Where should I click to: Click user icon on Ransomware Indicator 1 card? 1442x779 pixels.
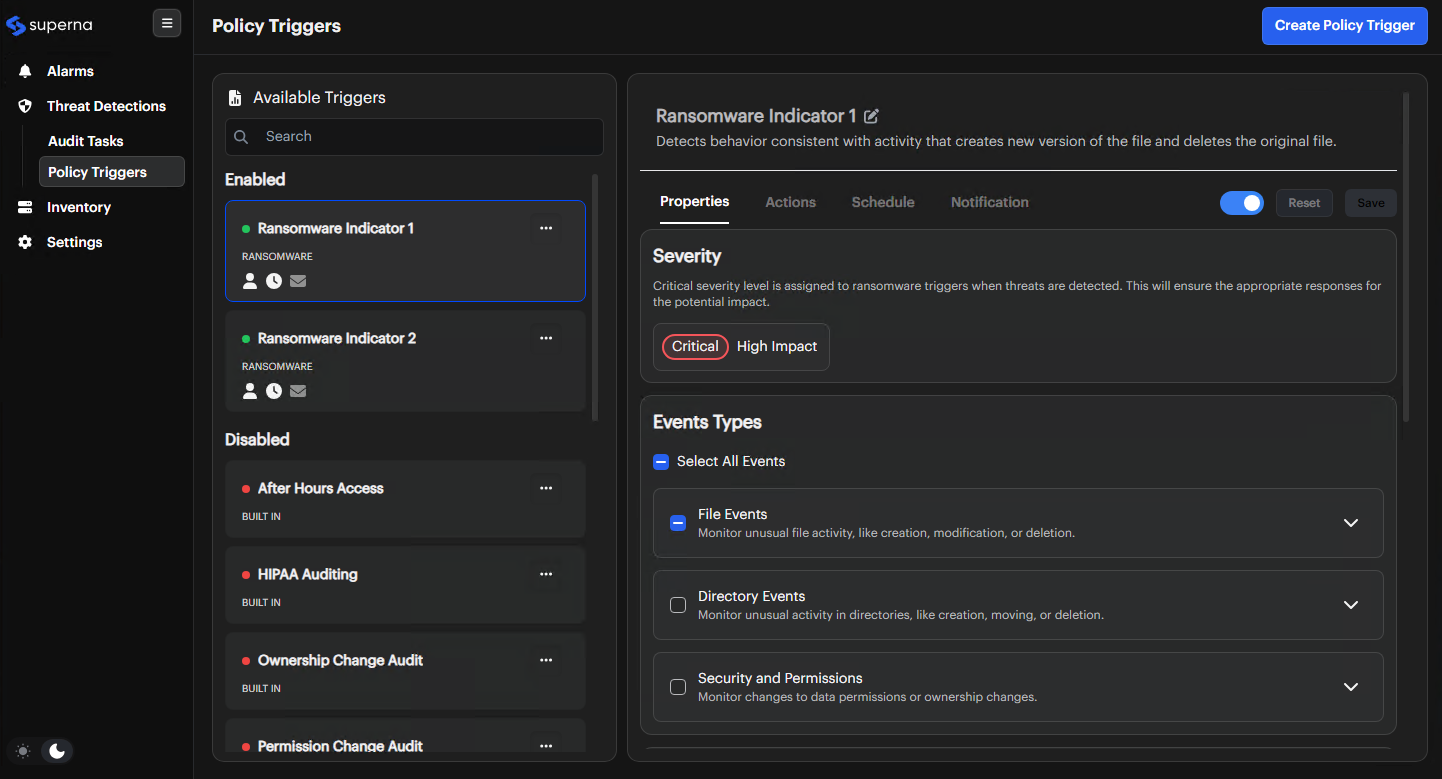tap(250, 281)
